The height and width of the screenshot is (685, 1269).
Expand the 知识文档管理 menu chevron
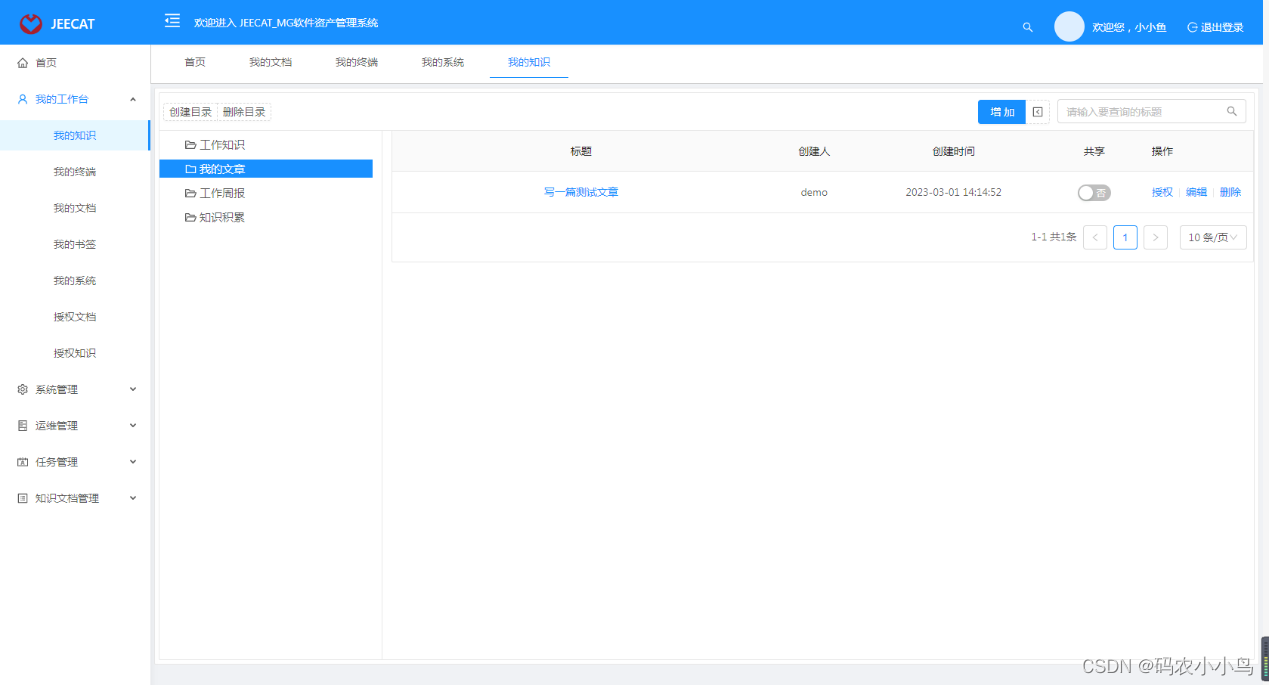click(x=133, y=498)
